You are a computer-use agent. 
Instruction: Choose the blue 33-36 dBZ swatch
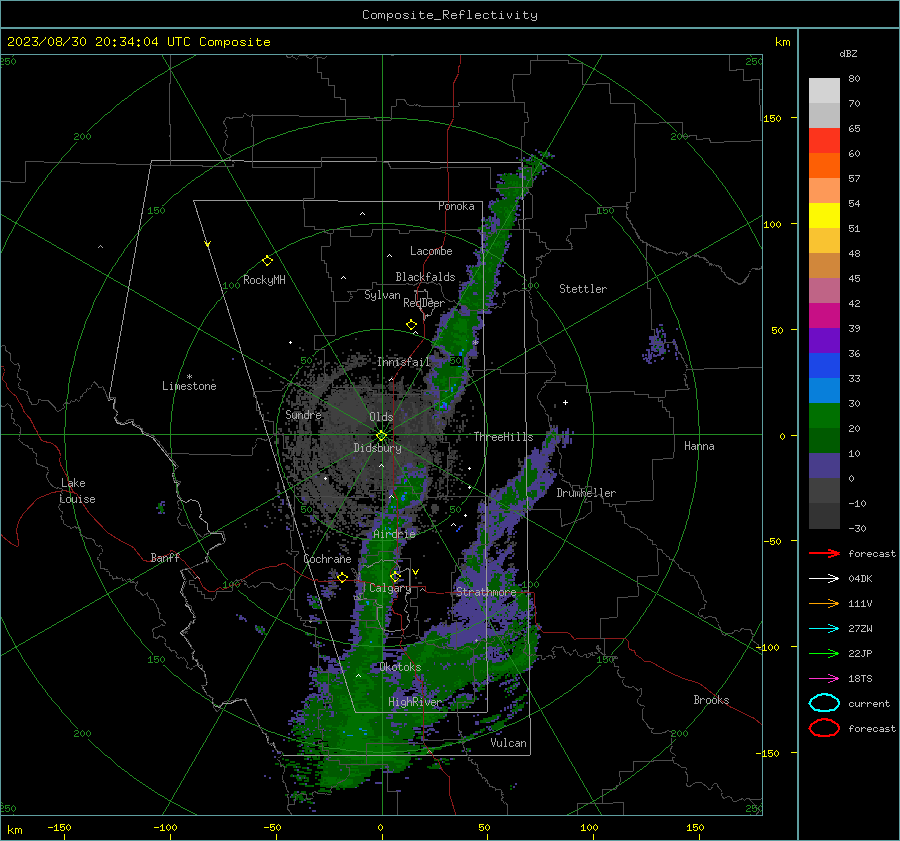tap(824, 366)
